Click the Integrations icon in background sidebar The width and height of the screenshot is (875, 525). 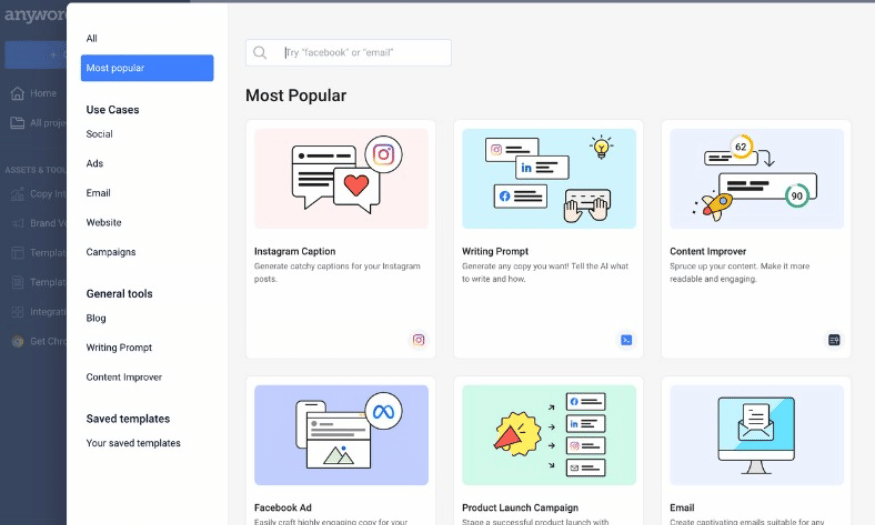pos(18,312)
